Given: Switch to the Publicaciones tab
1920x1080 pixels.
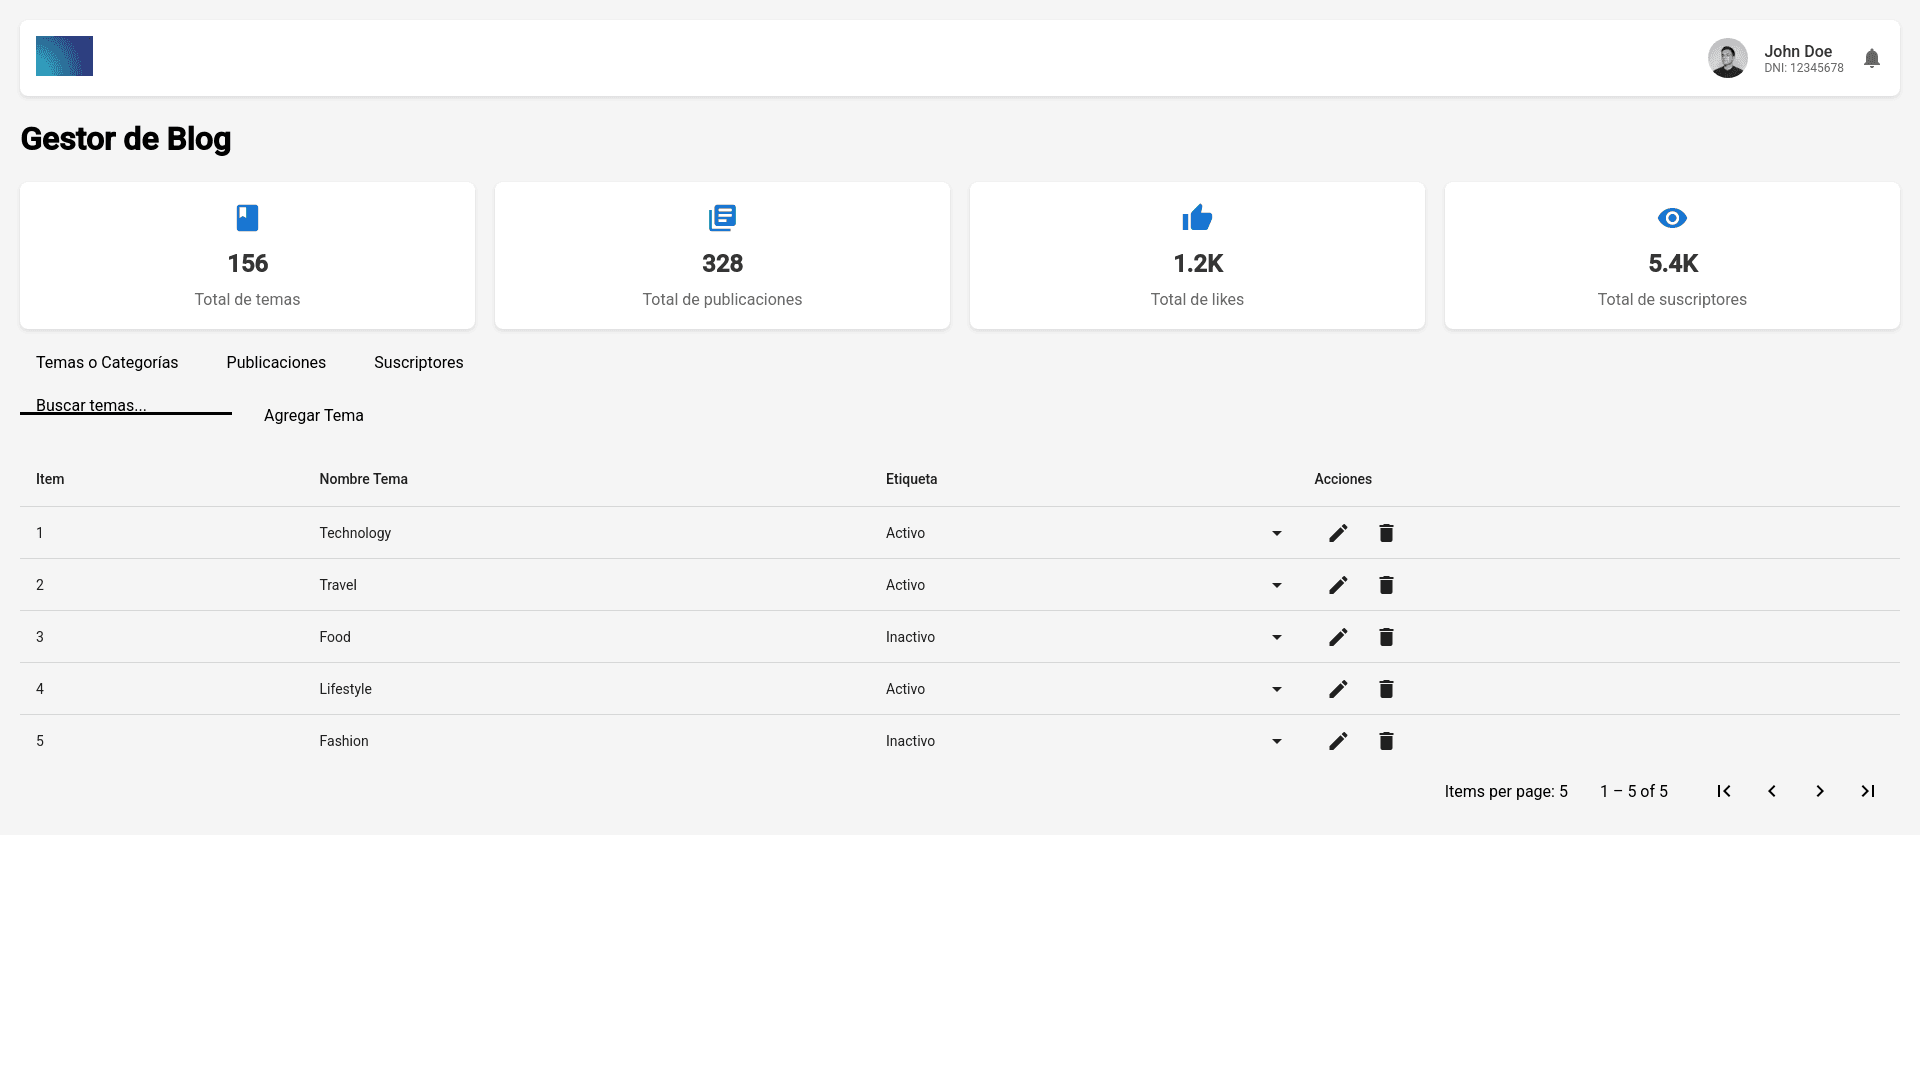Looking at the screenshot, I should (276, 362).
